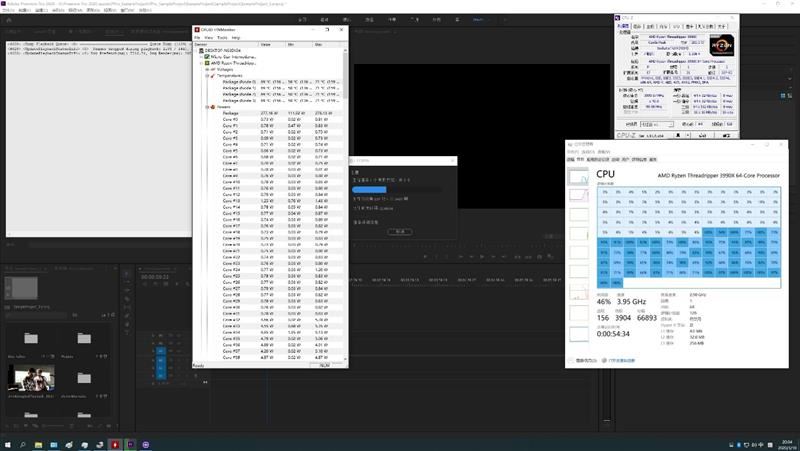Collapse the DESKTOP root node in HWMonitor
The image size is (800, 451).
click(x=196, y=51)
